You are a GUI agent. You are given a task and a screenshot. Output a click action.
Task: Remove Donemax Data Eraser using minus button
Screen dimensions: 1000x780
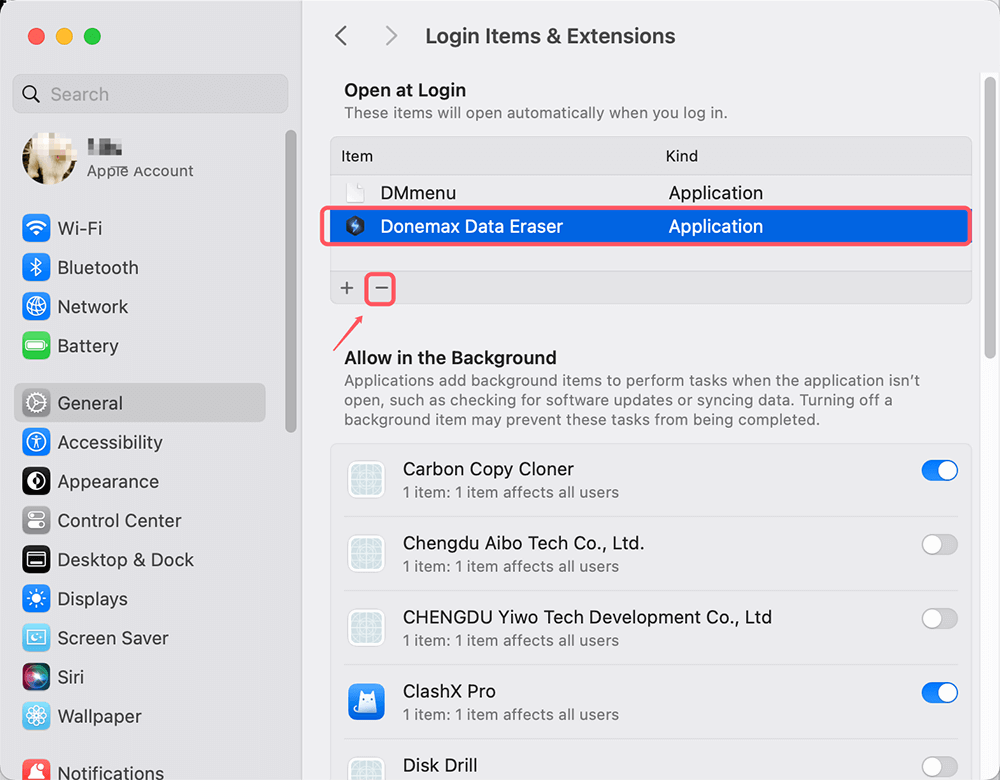coord(380,288)
